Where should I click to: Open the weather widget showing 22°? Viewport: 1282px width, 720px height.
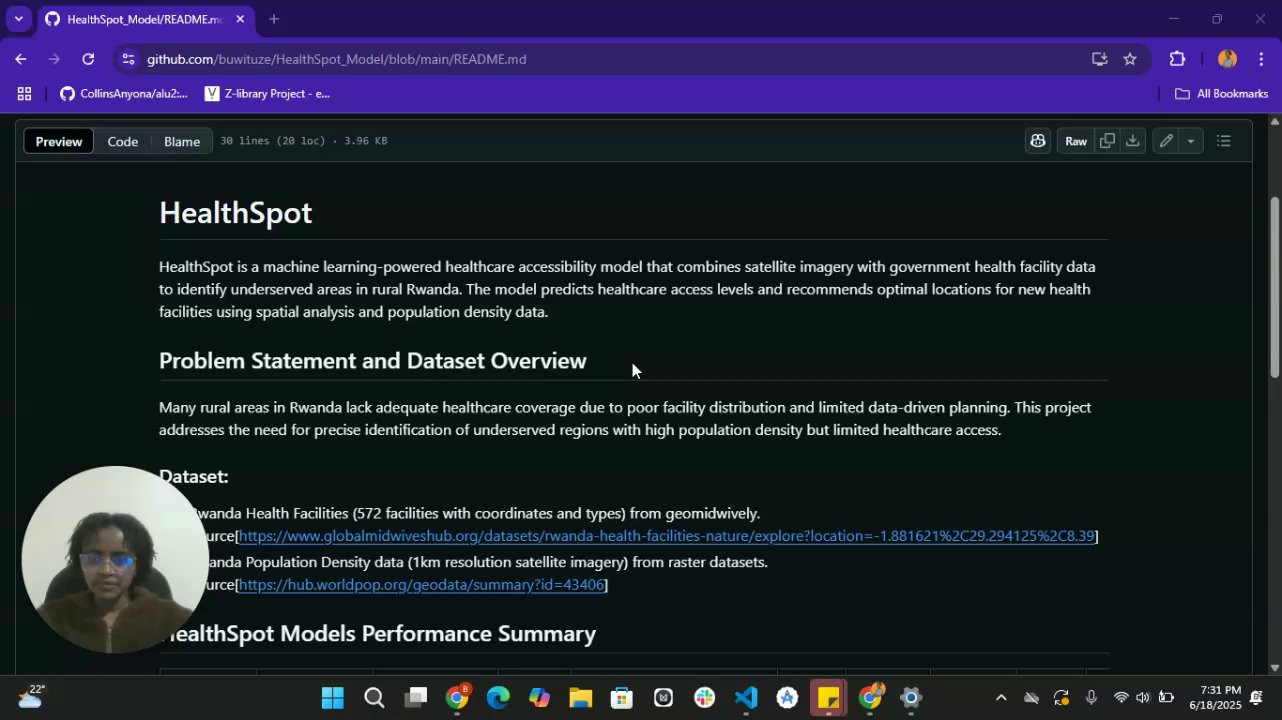click(x=30, y=697)
